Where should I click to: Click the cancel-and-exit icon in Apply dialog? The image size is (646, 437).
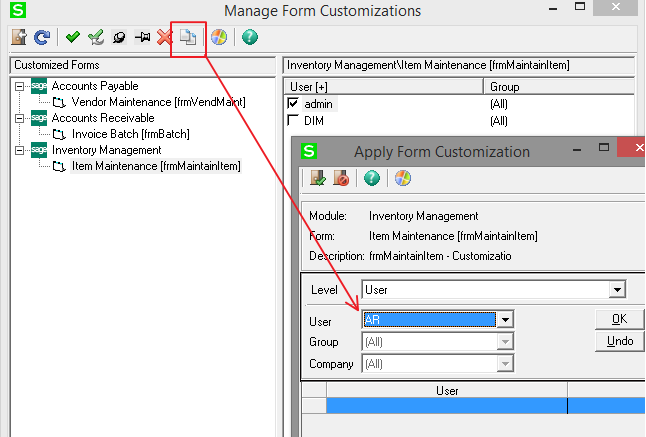[x=341, y=179]
